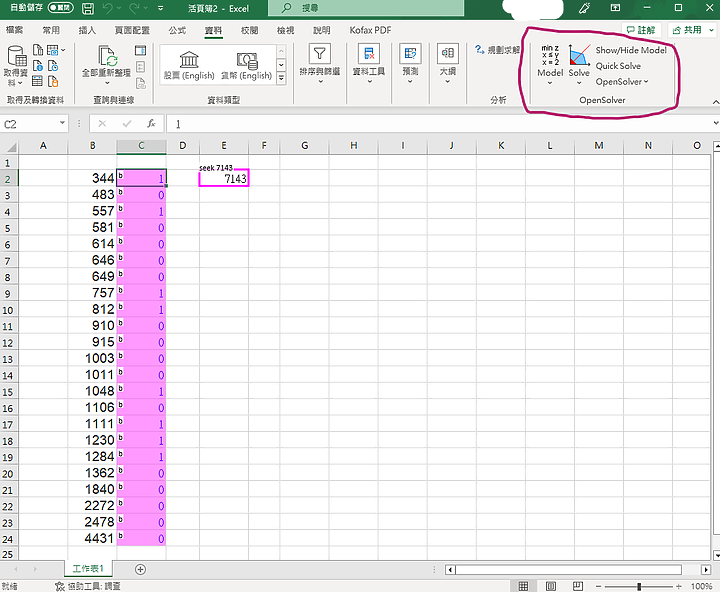The height and width of the screenshot is (592, 720).
Task: Switch to the 公式 Formulas tab
Action: [x=177, y=30]
